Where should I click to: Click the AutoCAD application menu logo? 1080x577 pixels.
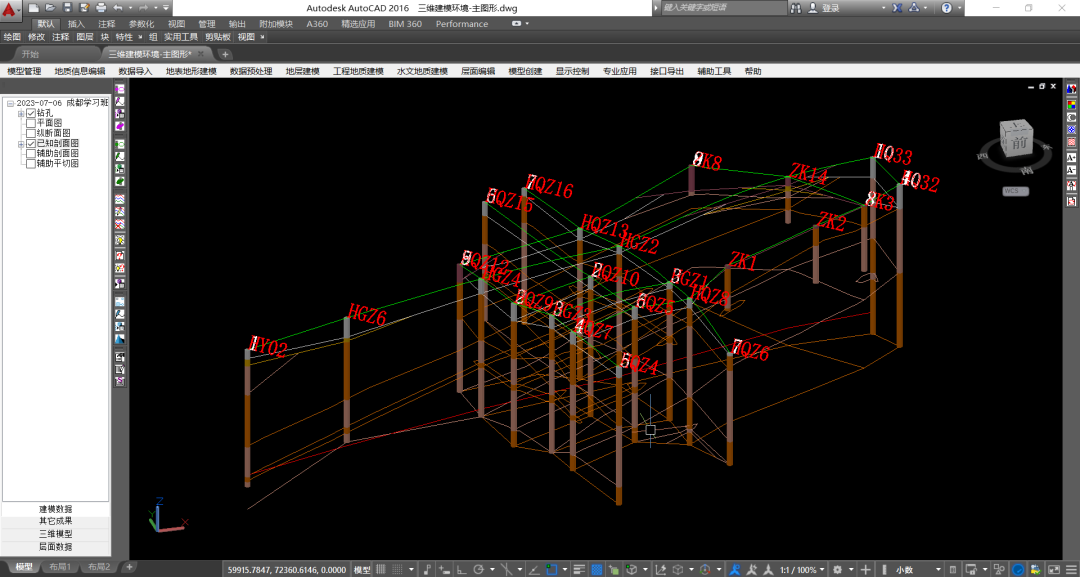pos(11,11)
